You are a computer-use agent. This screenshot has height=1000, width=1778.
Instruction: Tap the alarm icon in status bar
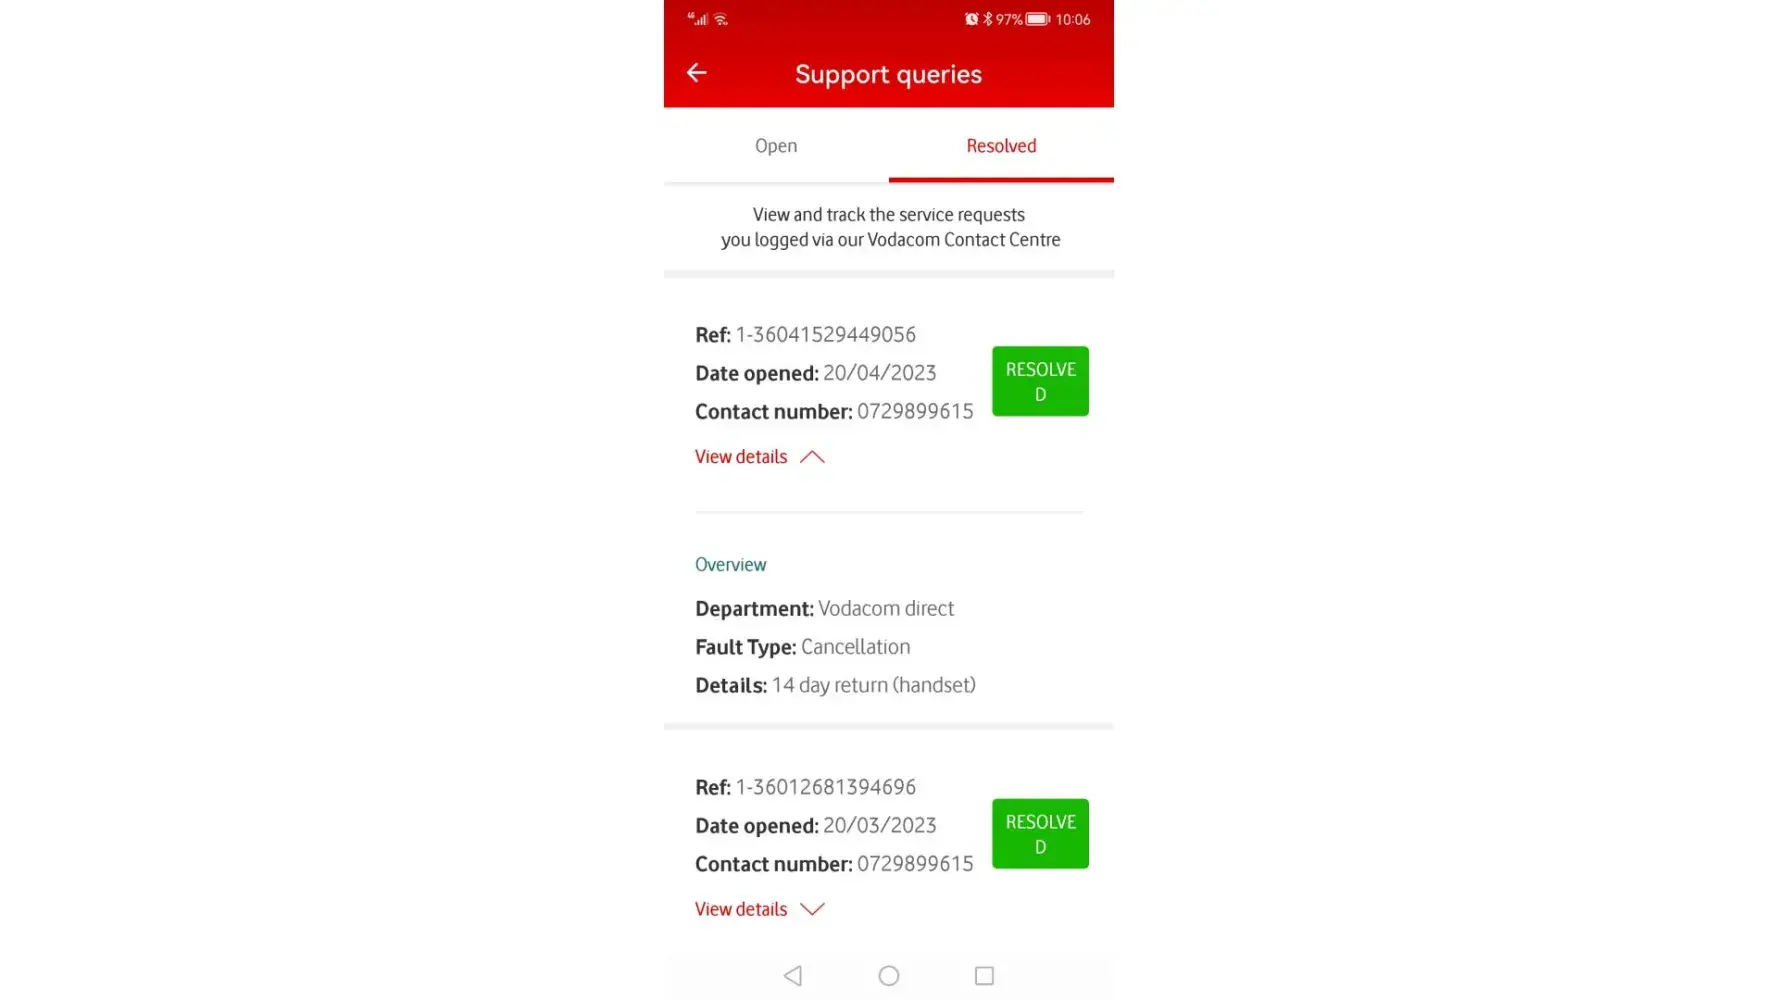(971, 19)
